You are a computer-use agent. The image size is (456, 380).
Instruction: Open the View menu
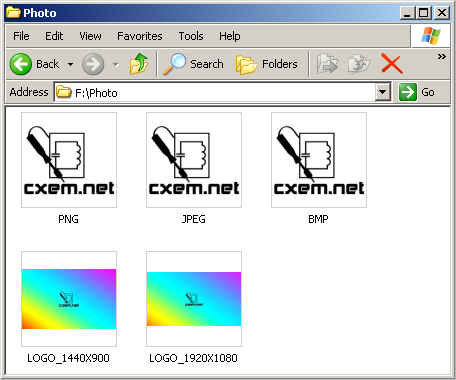(x=90, y=36)
